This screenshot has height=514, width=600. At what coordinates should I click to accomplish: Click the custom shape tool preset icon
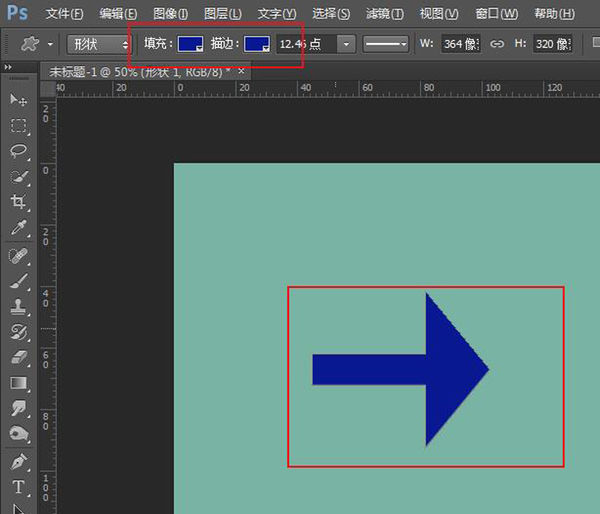click(x=29, y=44)
